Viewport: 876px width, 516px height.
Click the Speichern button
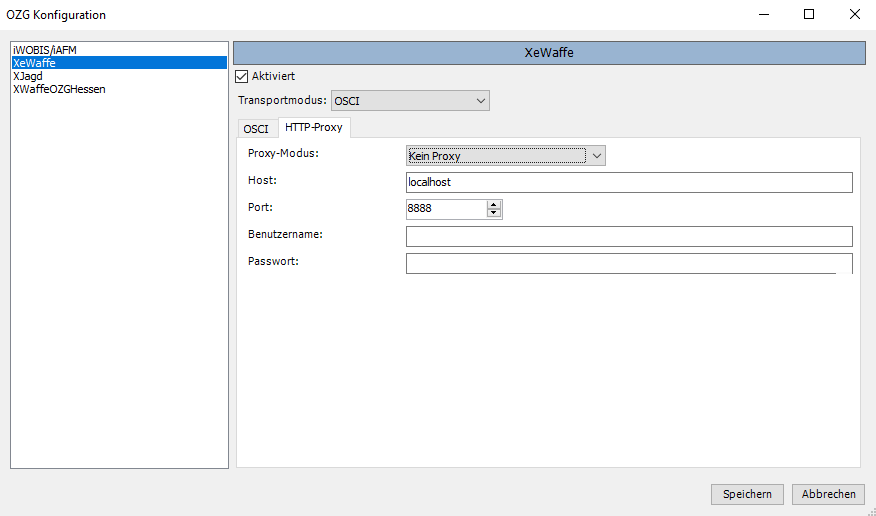pyautogui.click(x=747, y=494)
